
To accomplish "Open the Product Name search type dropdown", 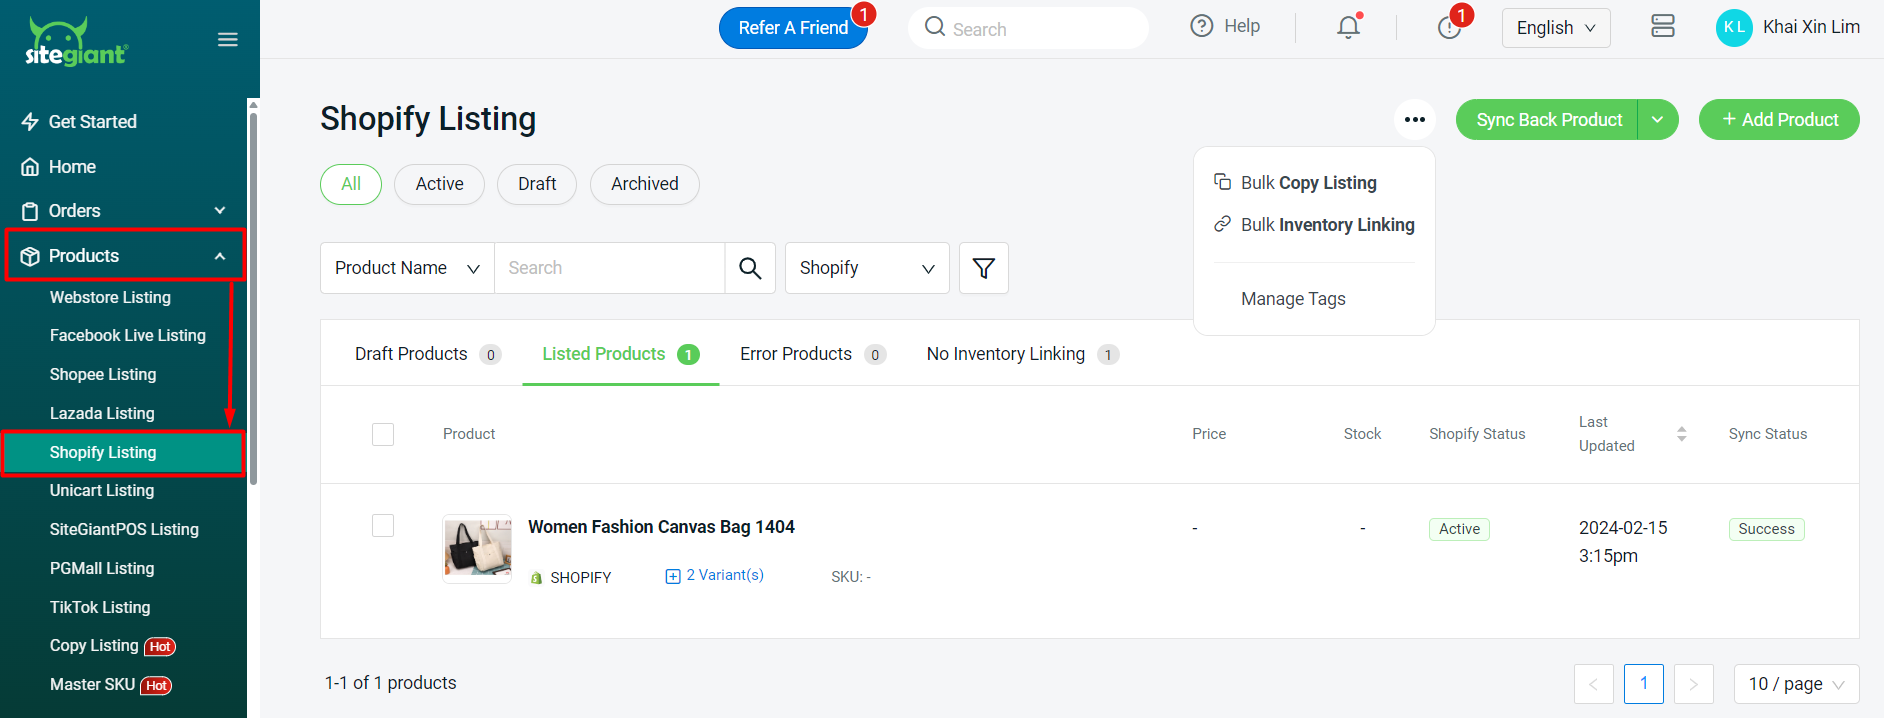I will tap(407, 268).
